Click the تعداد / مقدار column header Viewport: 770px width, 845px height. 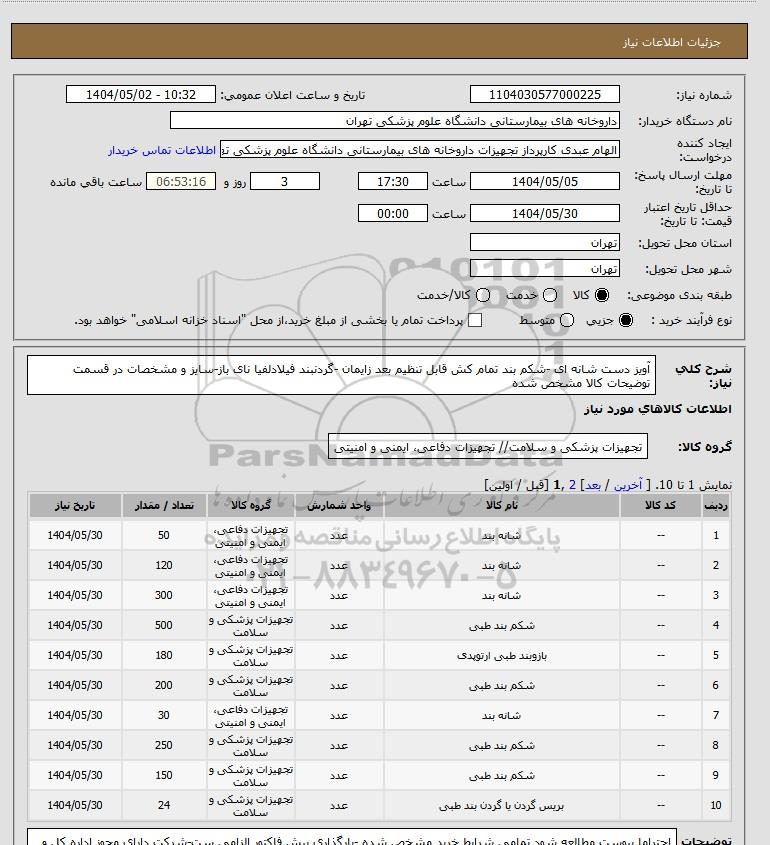click(164, 505)
